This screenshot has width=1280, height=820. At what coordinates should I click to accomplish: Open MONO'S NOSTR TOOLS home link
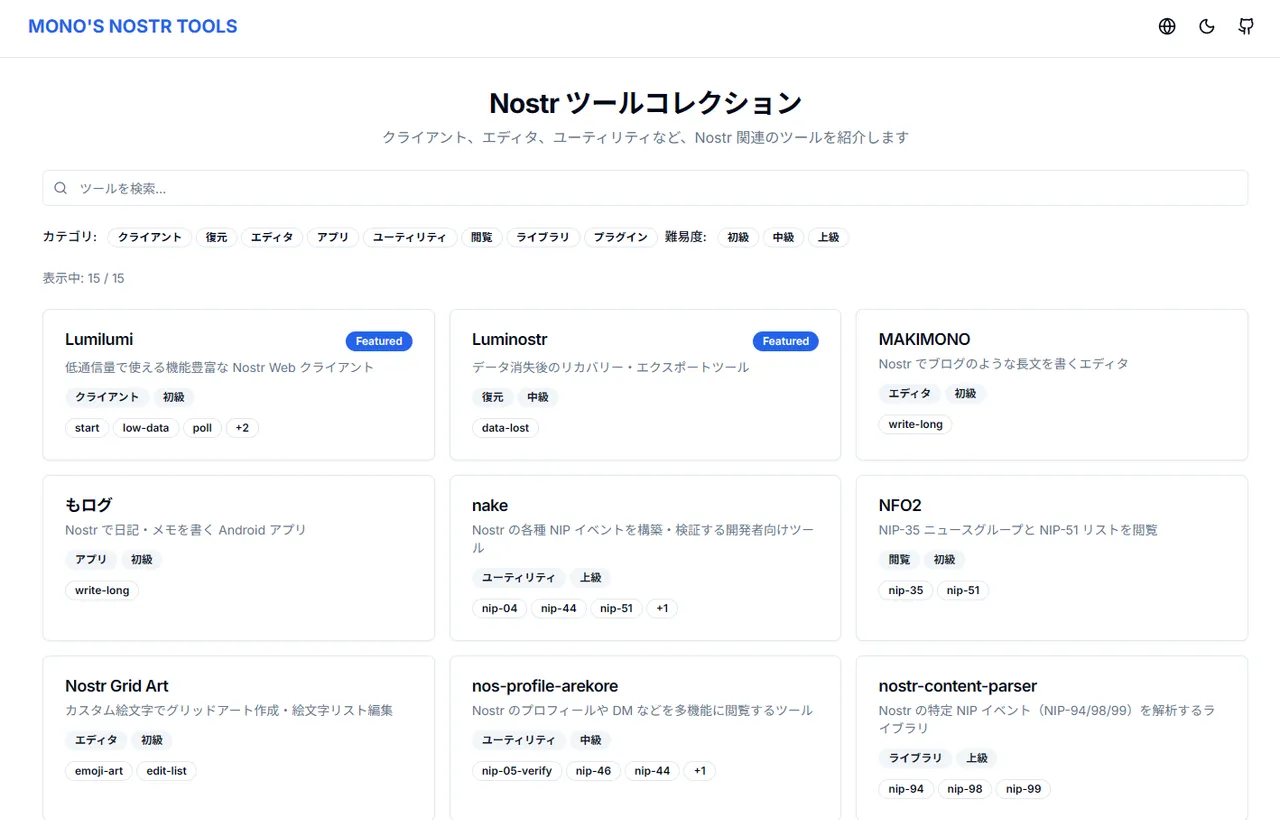133,27
